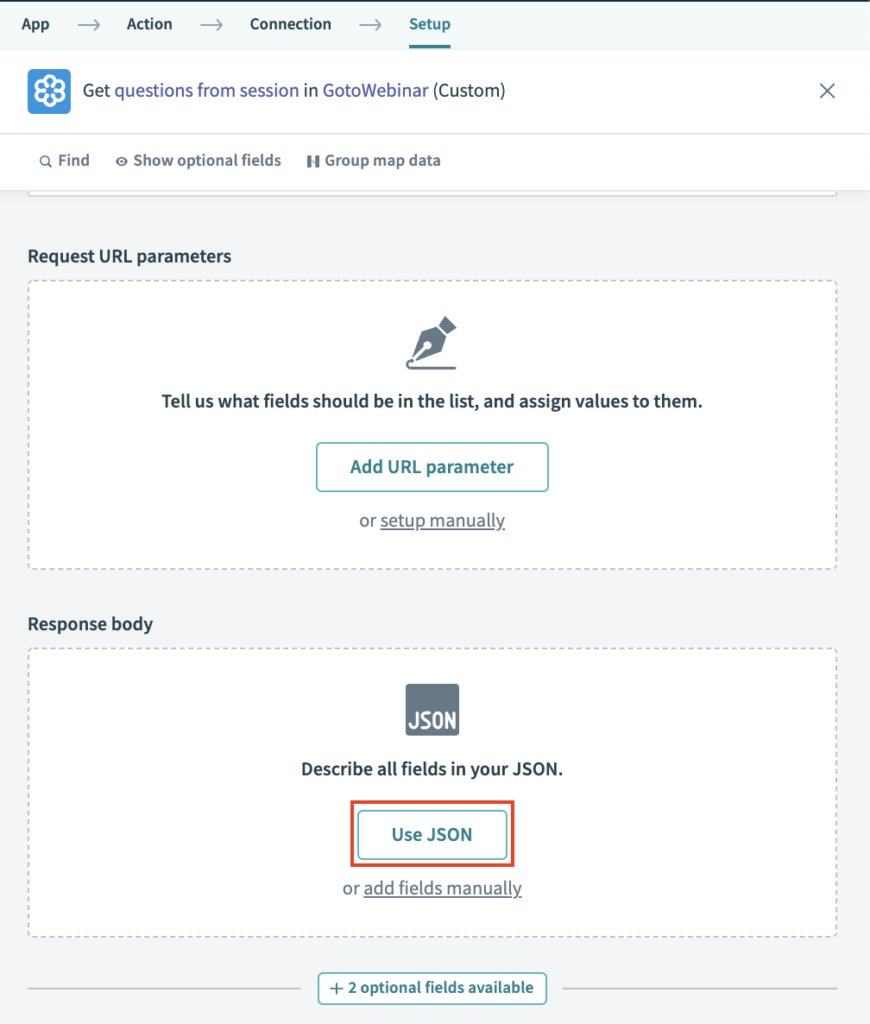Click the arrow between Connection and Setup
Viewport: 870px width, 1024px height.
point(371,24)
